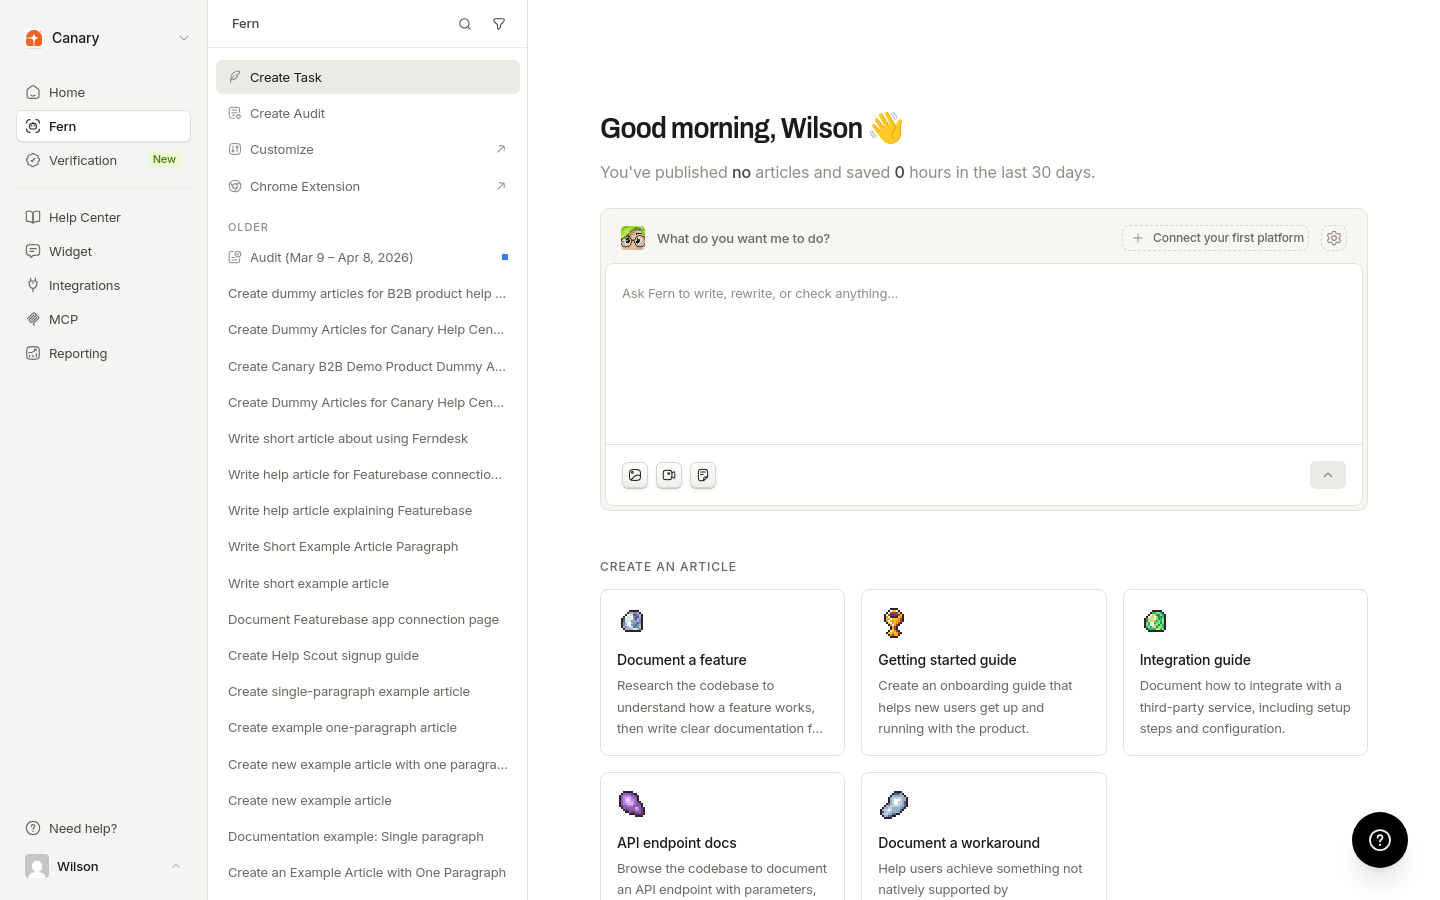The width and height of the screenshot is (1440, 900).
Task: Select the Create Audit option
Action: [x=368, y=113]
